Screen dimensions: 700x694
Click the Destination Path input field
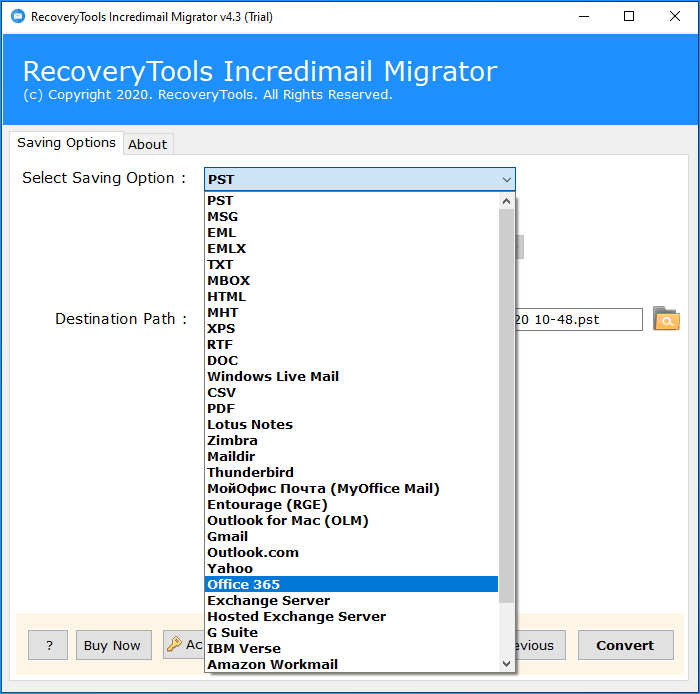pos(579,320)
